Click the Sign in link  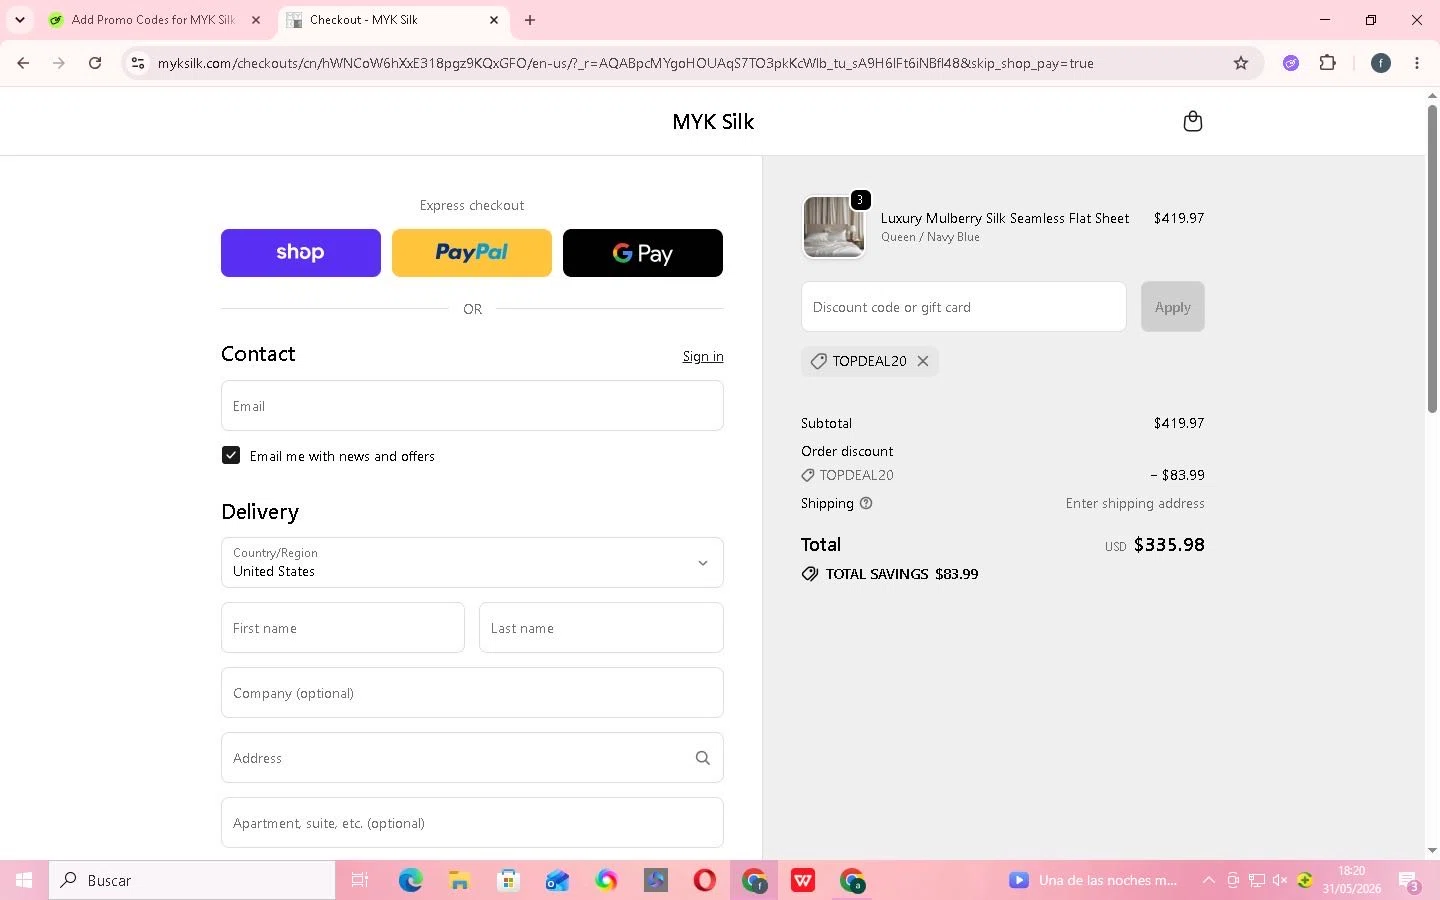point(703,357)
